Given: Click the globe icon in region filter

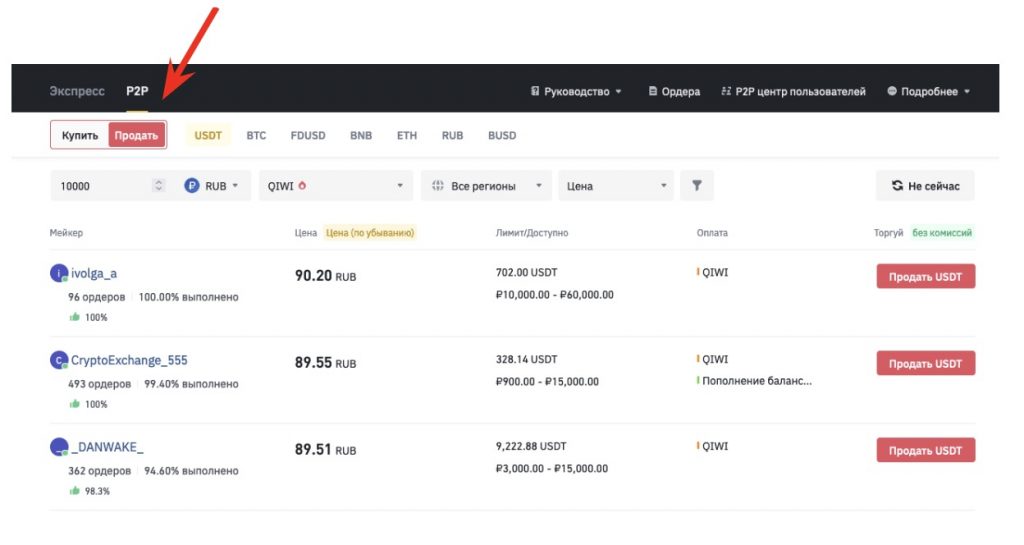Looking at the screenshot, I should point(438,185).
